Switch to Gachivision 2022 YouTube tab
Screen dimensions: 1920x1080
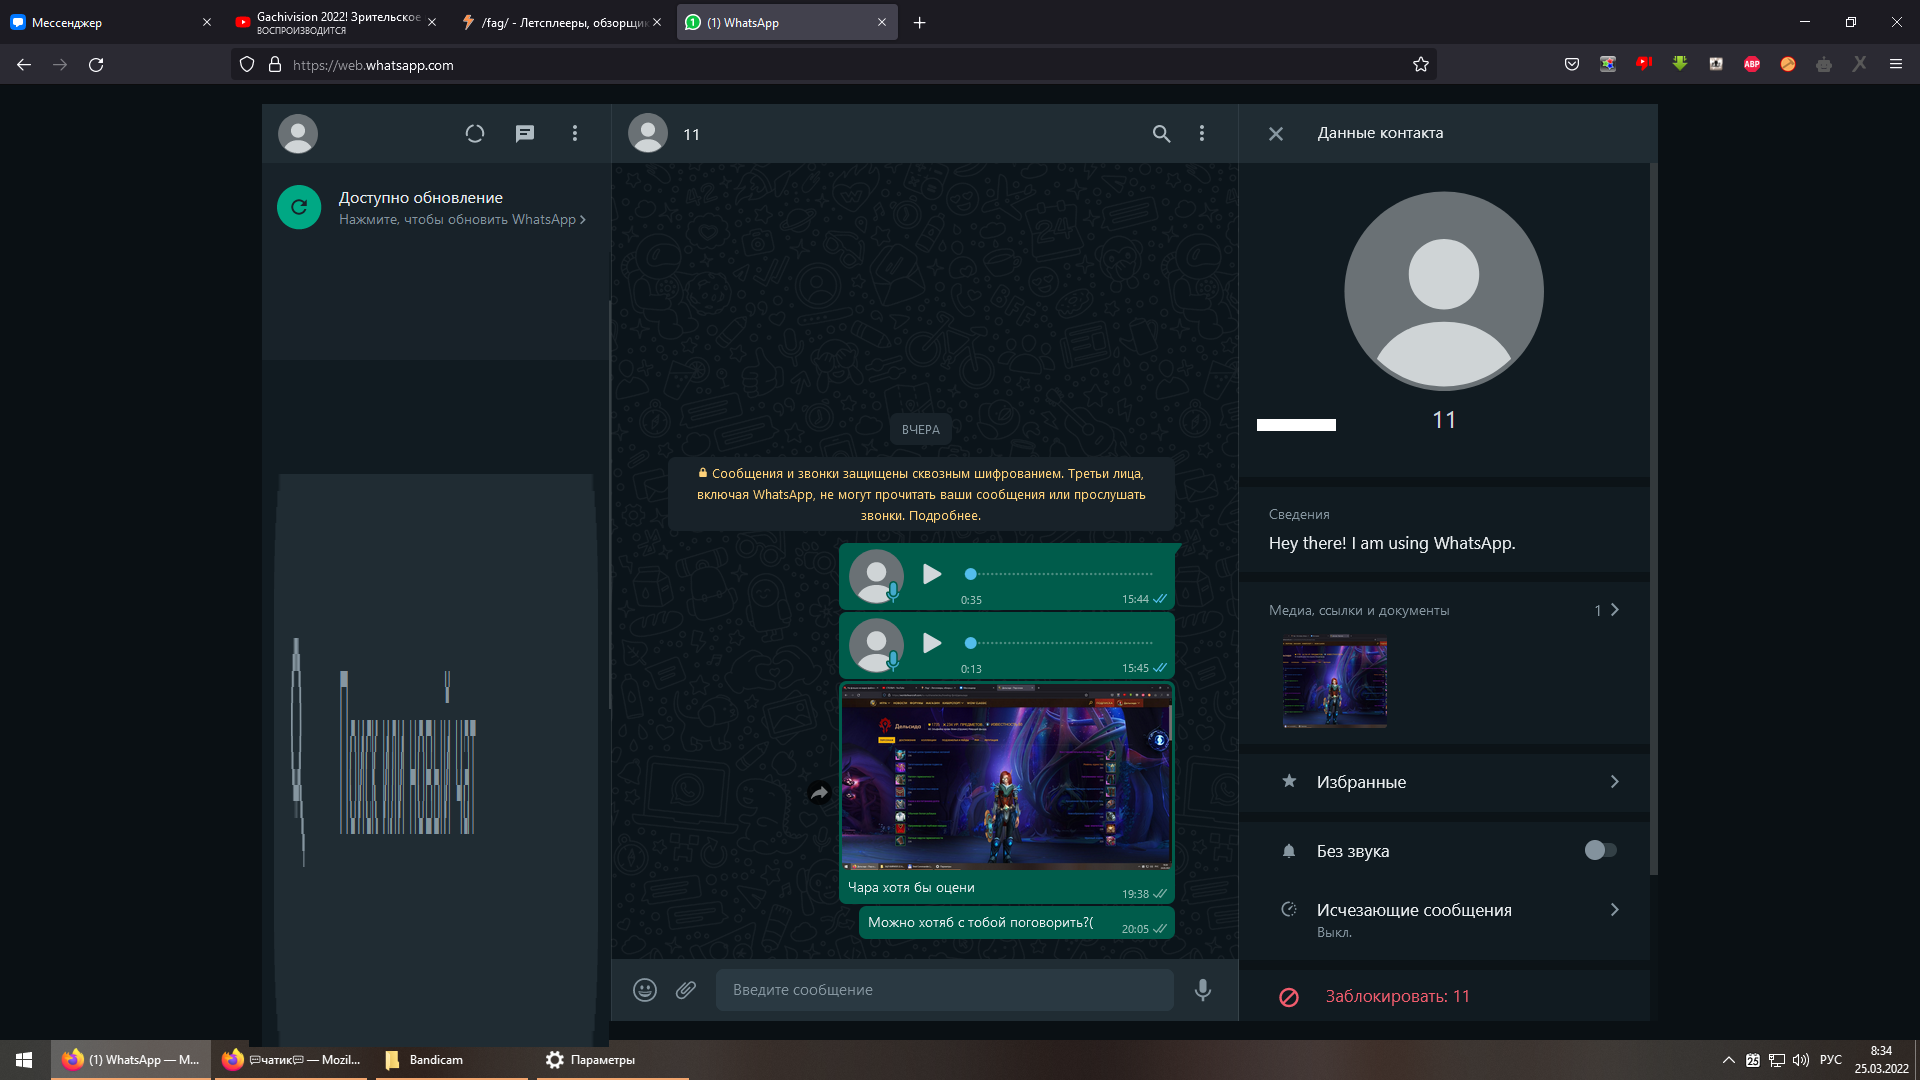pos(336,22)
